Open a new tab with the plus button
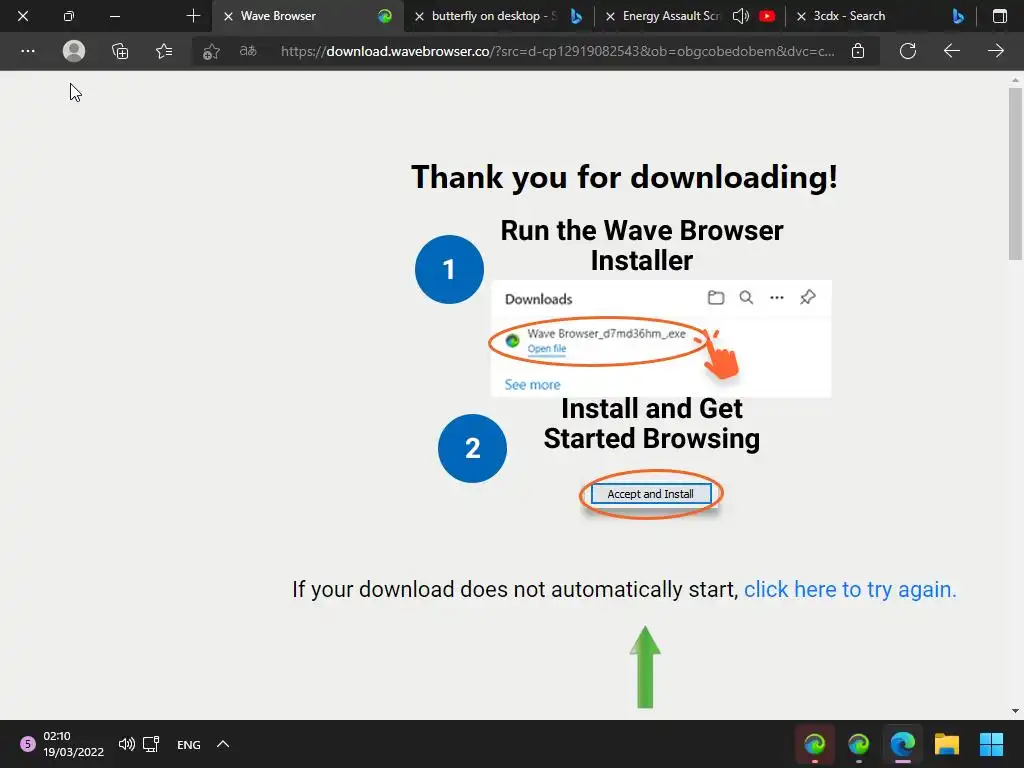 click(x=193, y=16)
